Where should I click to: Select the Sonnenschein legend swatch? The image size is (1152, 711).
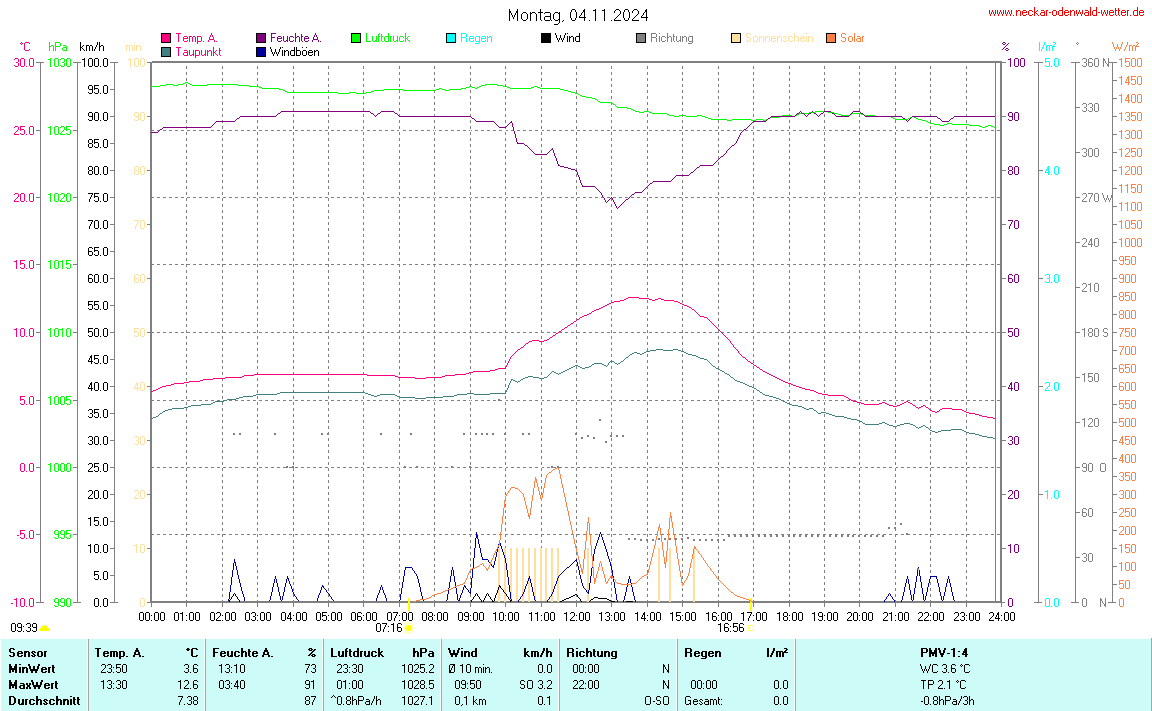click(x=736, y=38)
